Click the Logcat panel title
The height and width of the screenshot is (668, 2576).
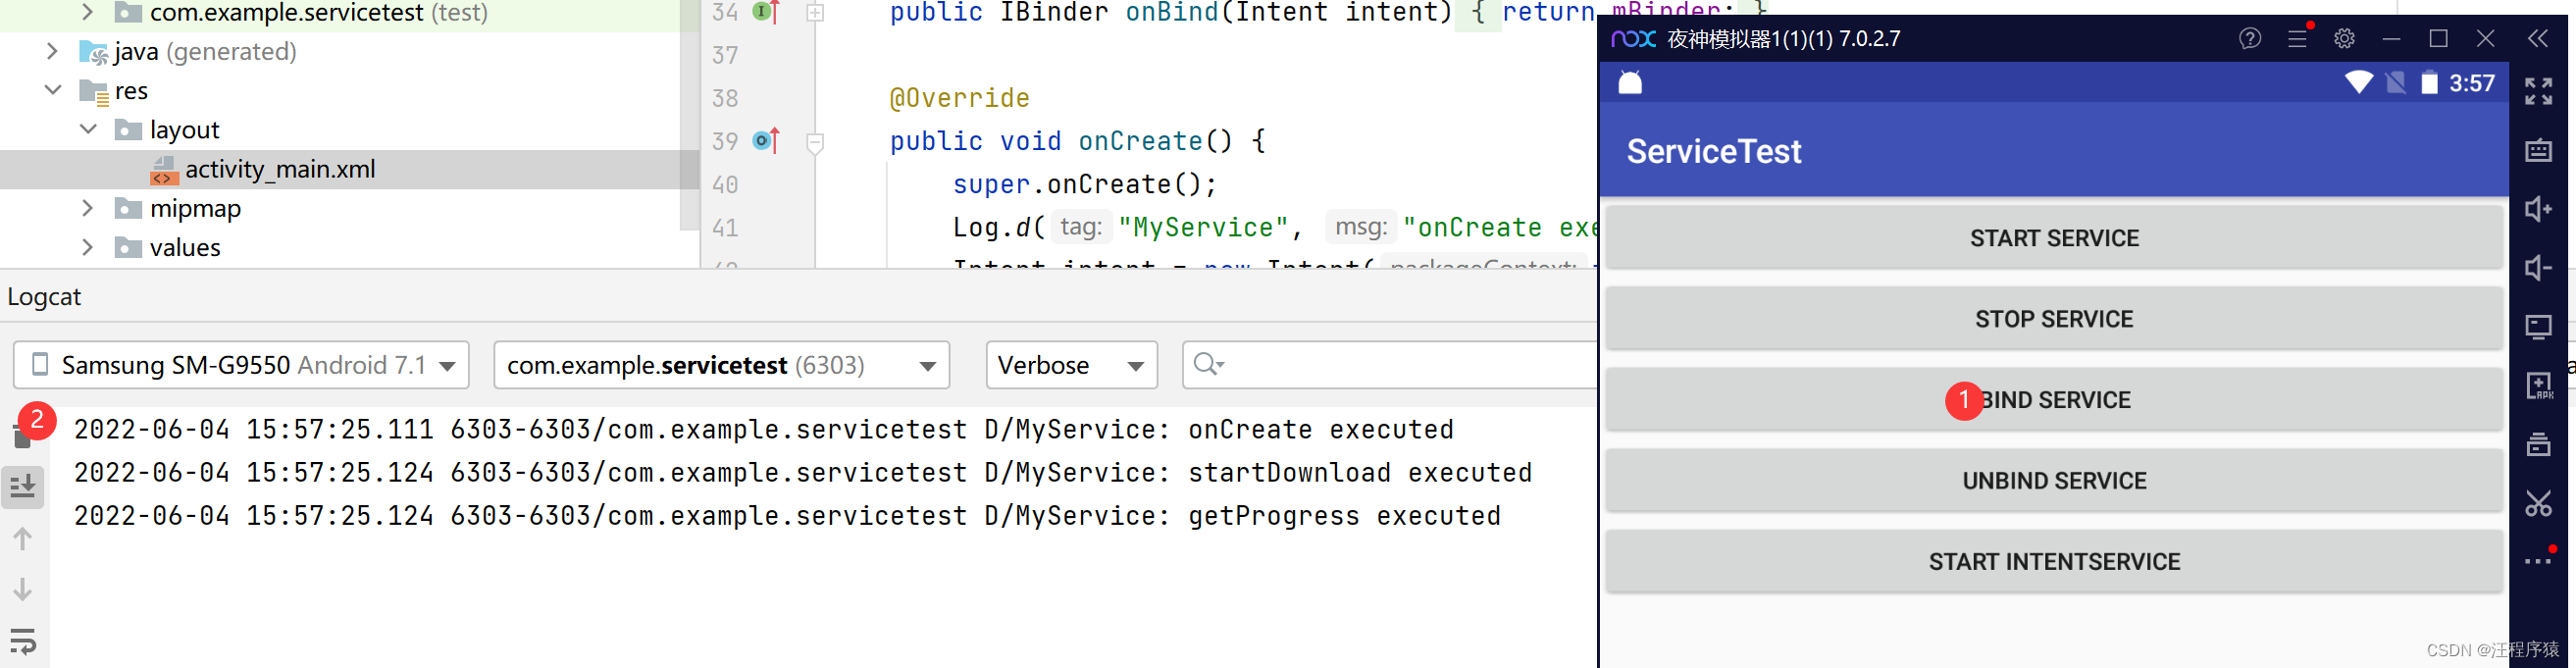(44, 297)
